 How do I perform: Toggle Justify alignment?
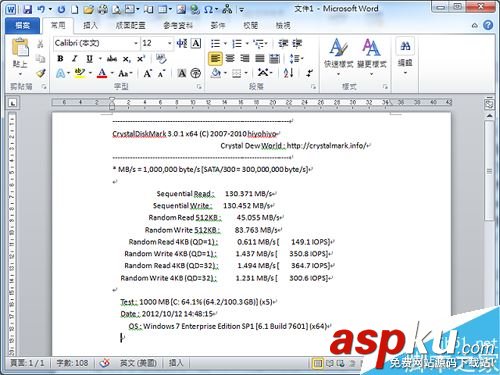[260, 59]
